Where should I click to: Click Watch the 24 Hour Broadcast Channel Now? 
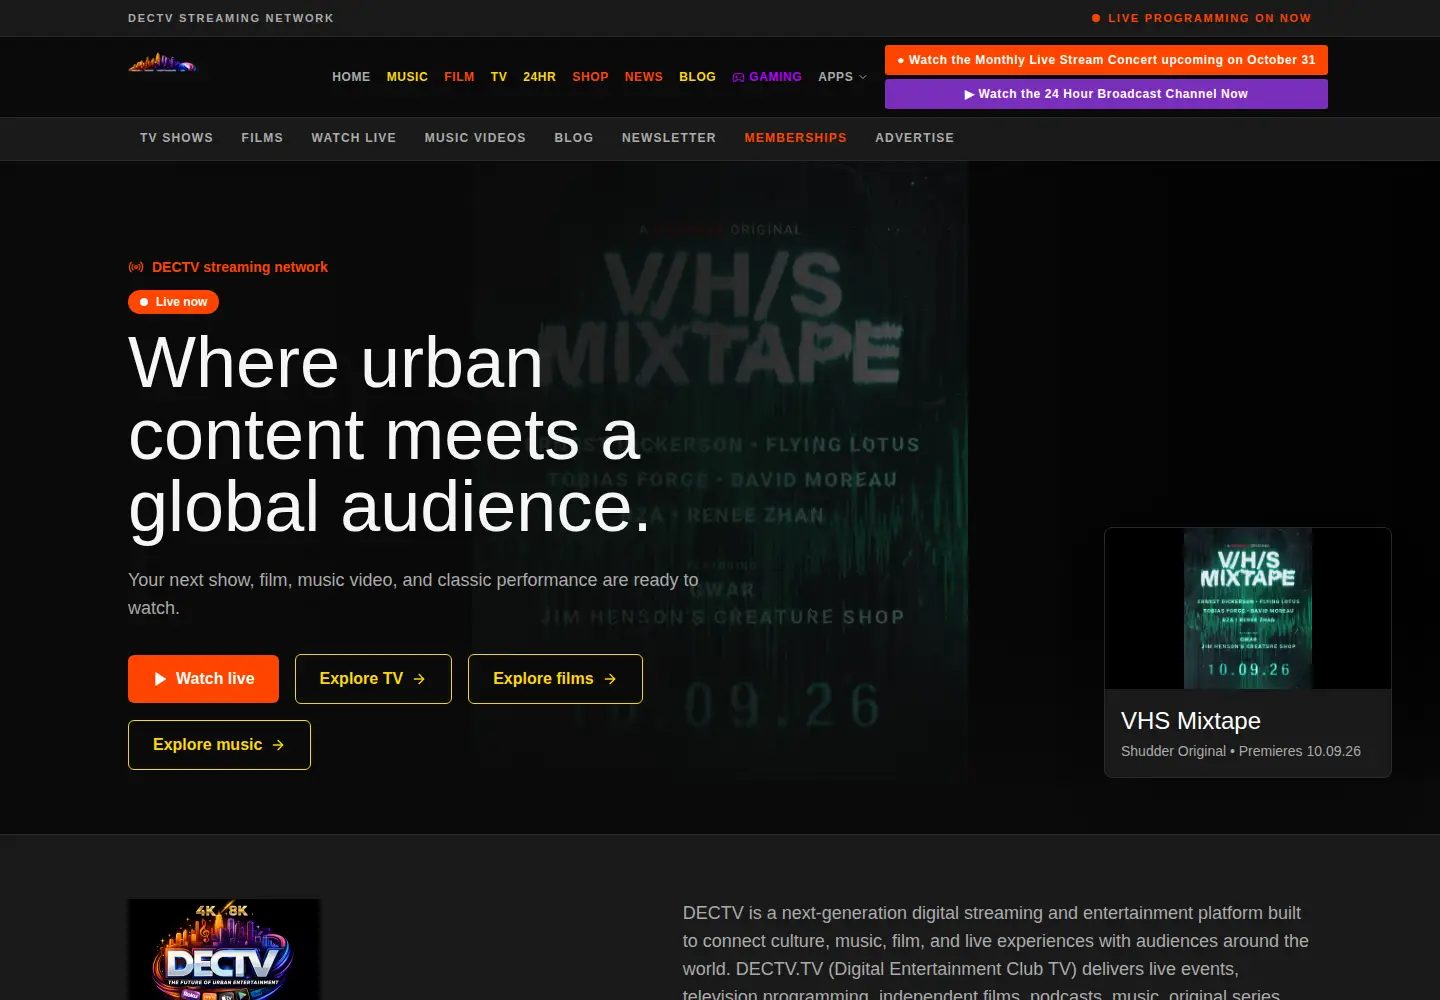1106,94
